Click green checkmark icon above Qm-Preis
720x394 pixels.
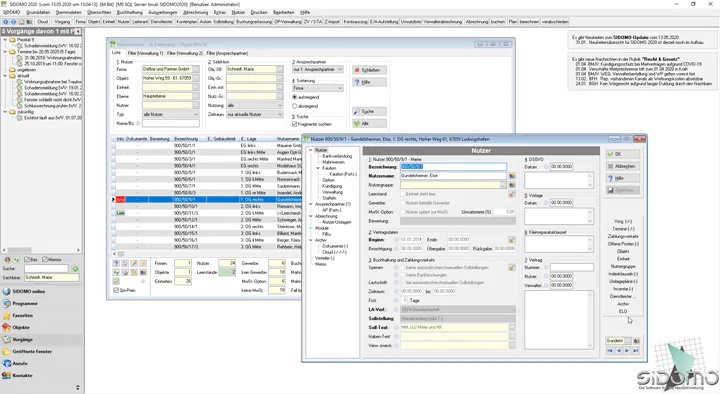[116, 281]
